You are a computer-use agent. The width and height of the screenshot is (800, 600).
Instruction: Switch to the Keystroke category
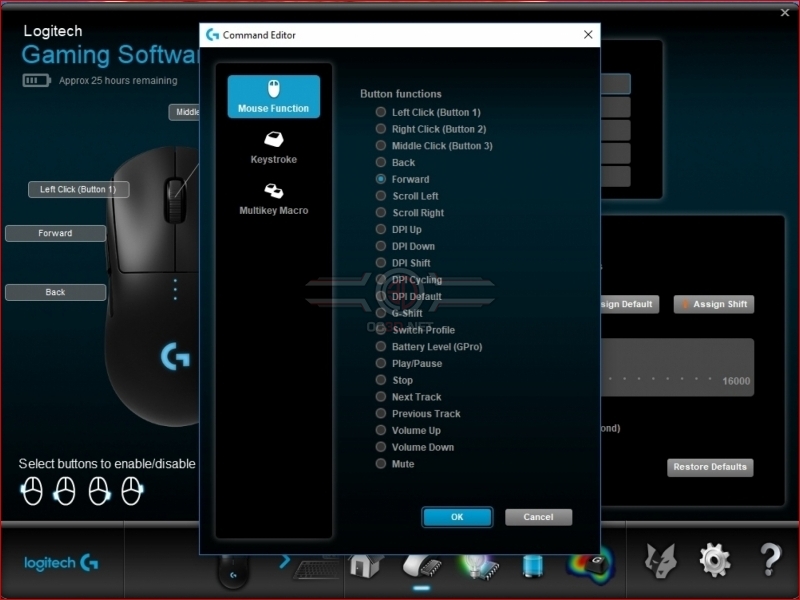[x=273, y=145]
